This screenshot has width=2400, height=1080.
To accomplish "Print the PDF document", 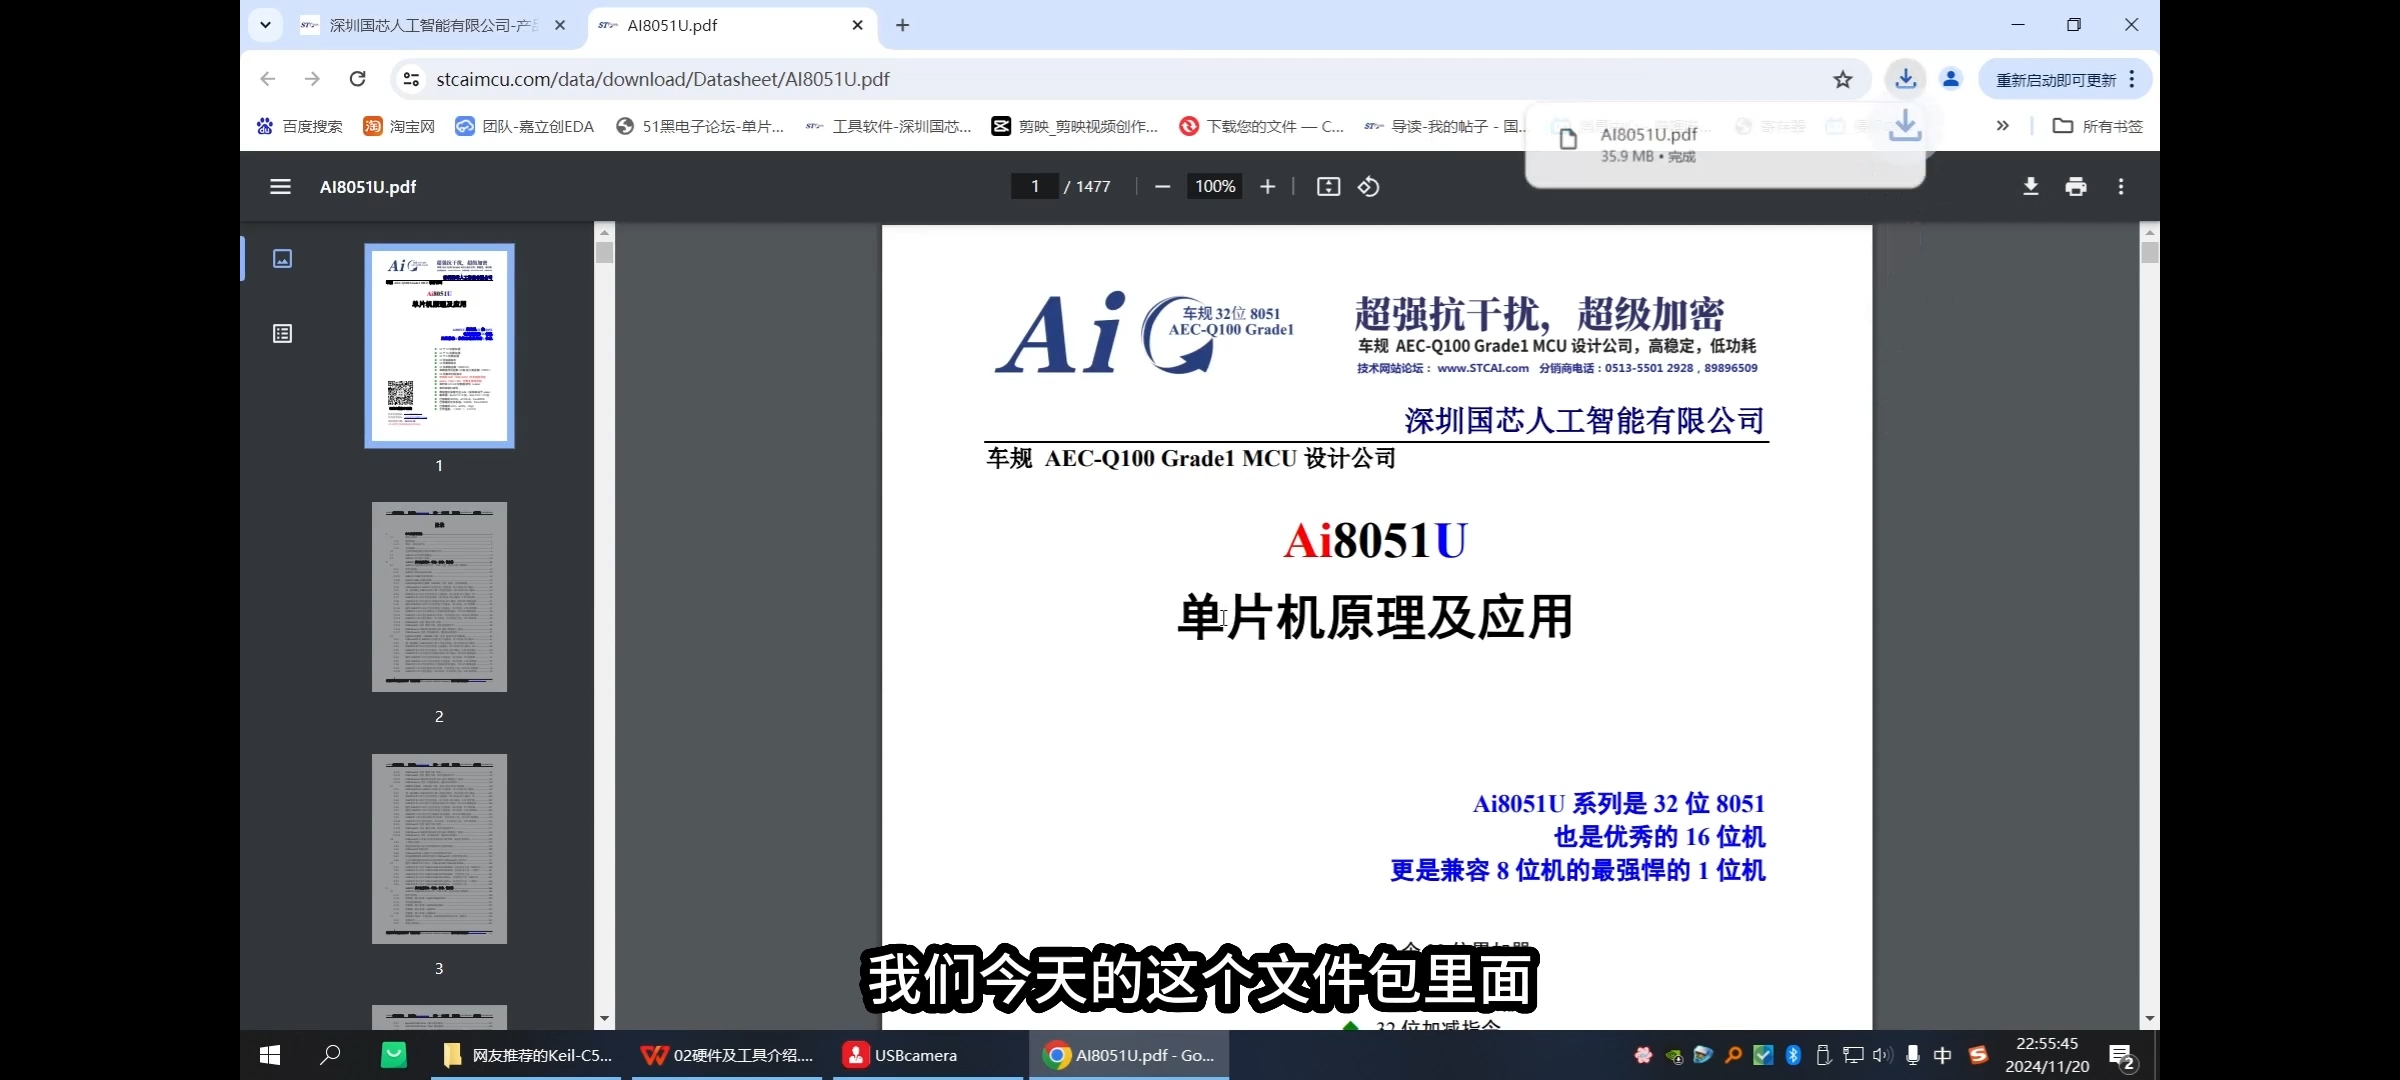I will pyautogui.click(x=2076, y=187).
